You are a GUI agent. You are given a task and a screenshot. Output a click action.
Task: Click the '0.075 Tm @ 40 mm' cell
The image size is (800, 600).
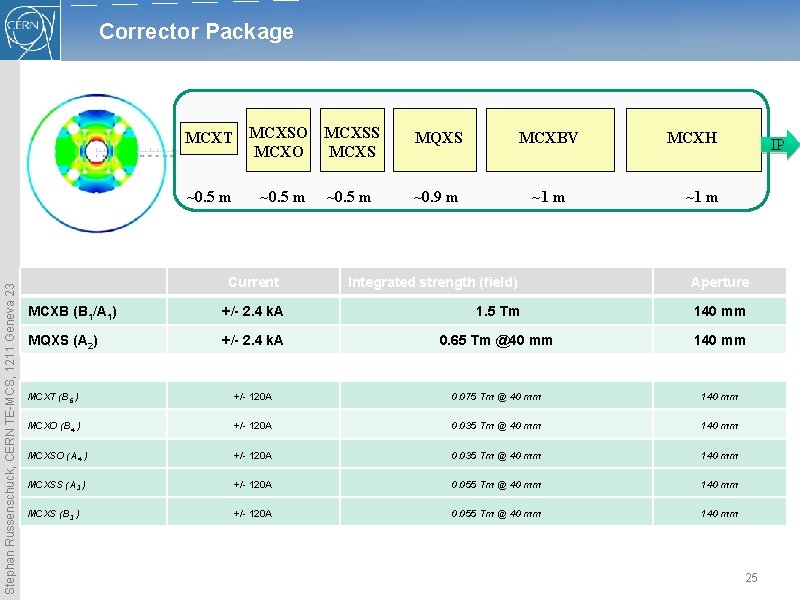tap(496, 396)
